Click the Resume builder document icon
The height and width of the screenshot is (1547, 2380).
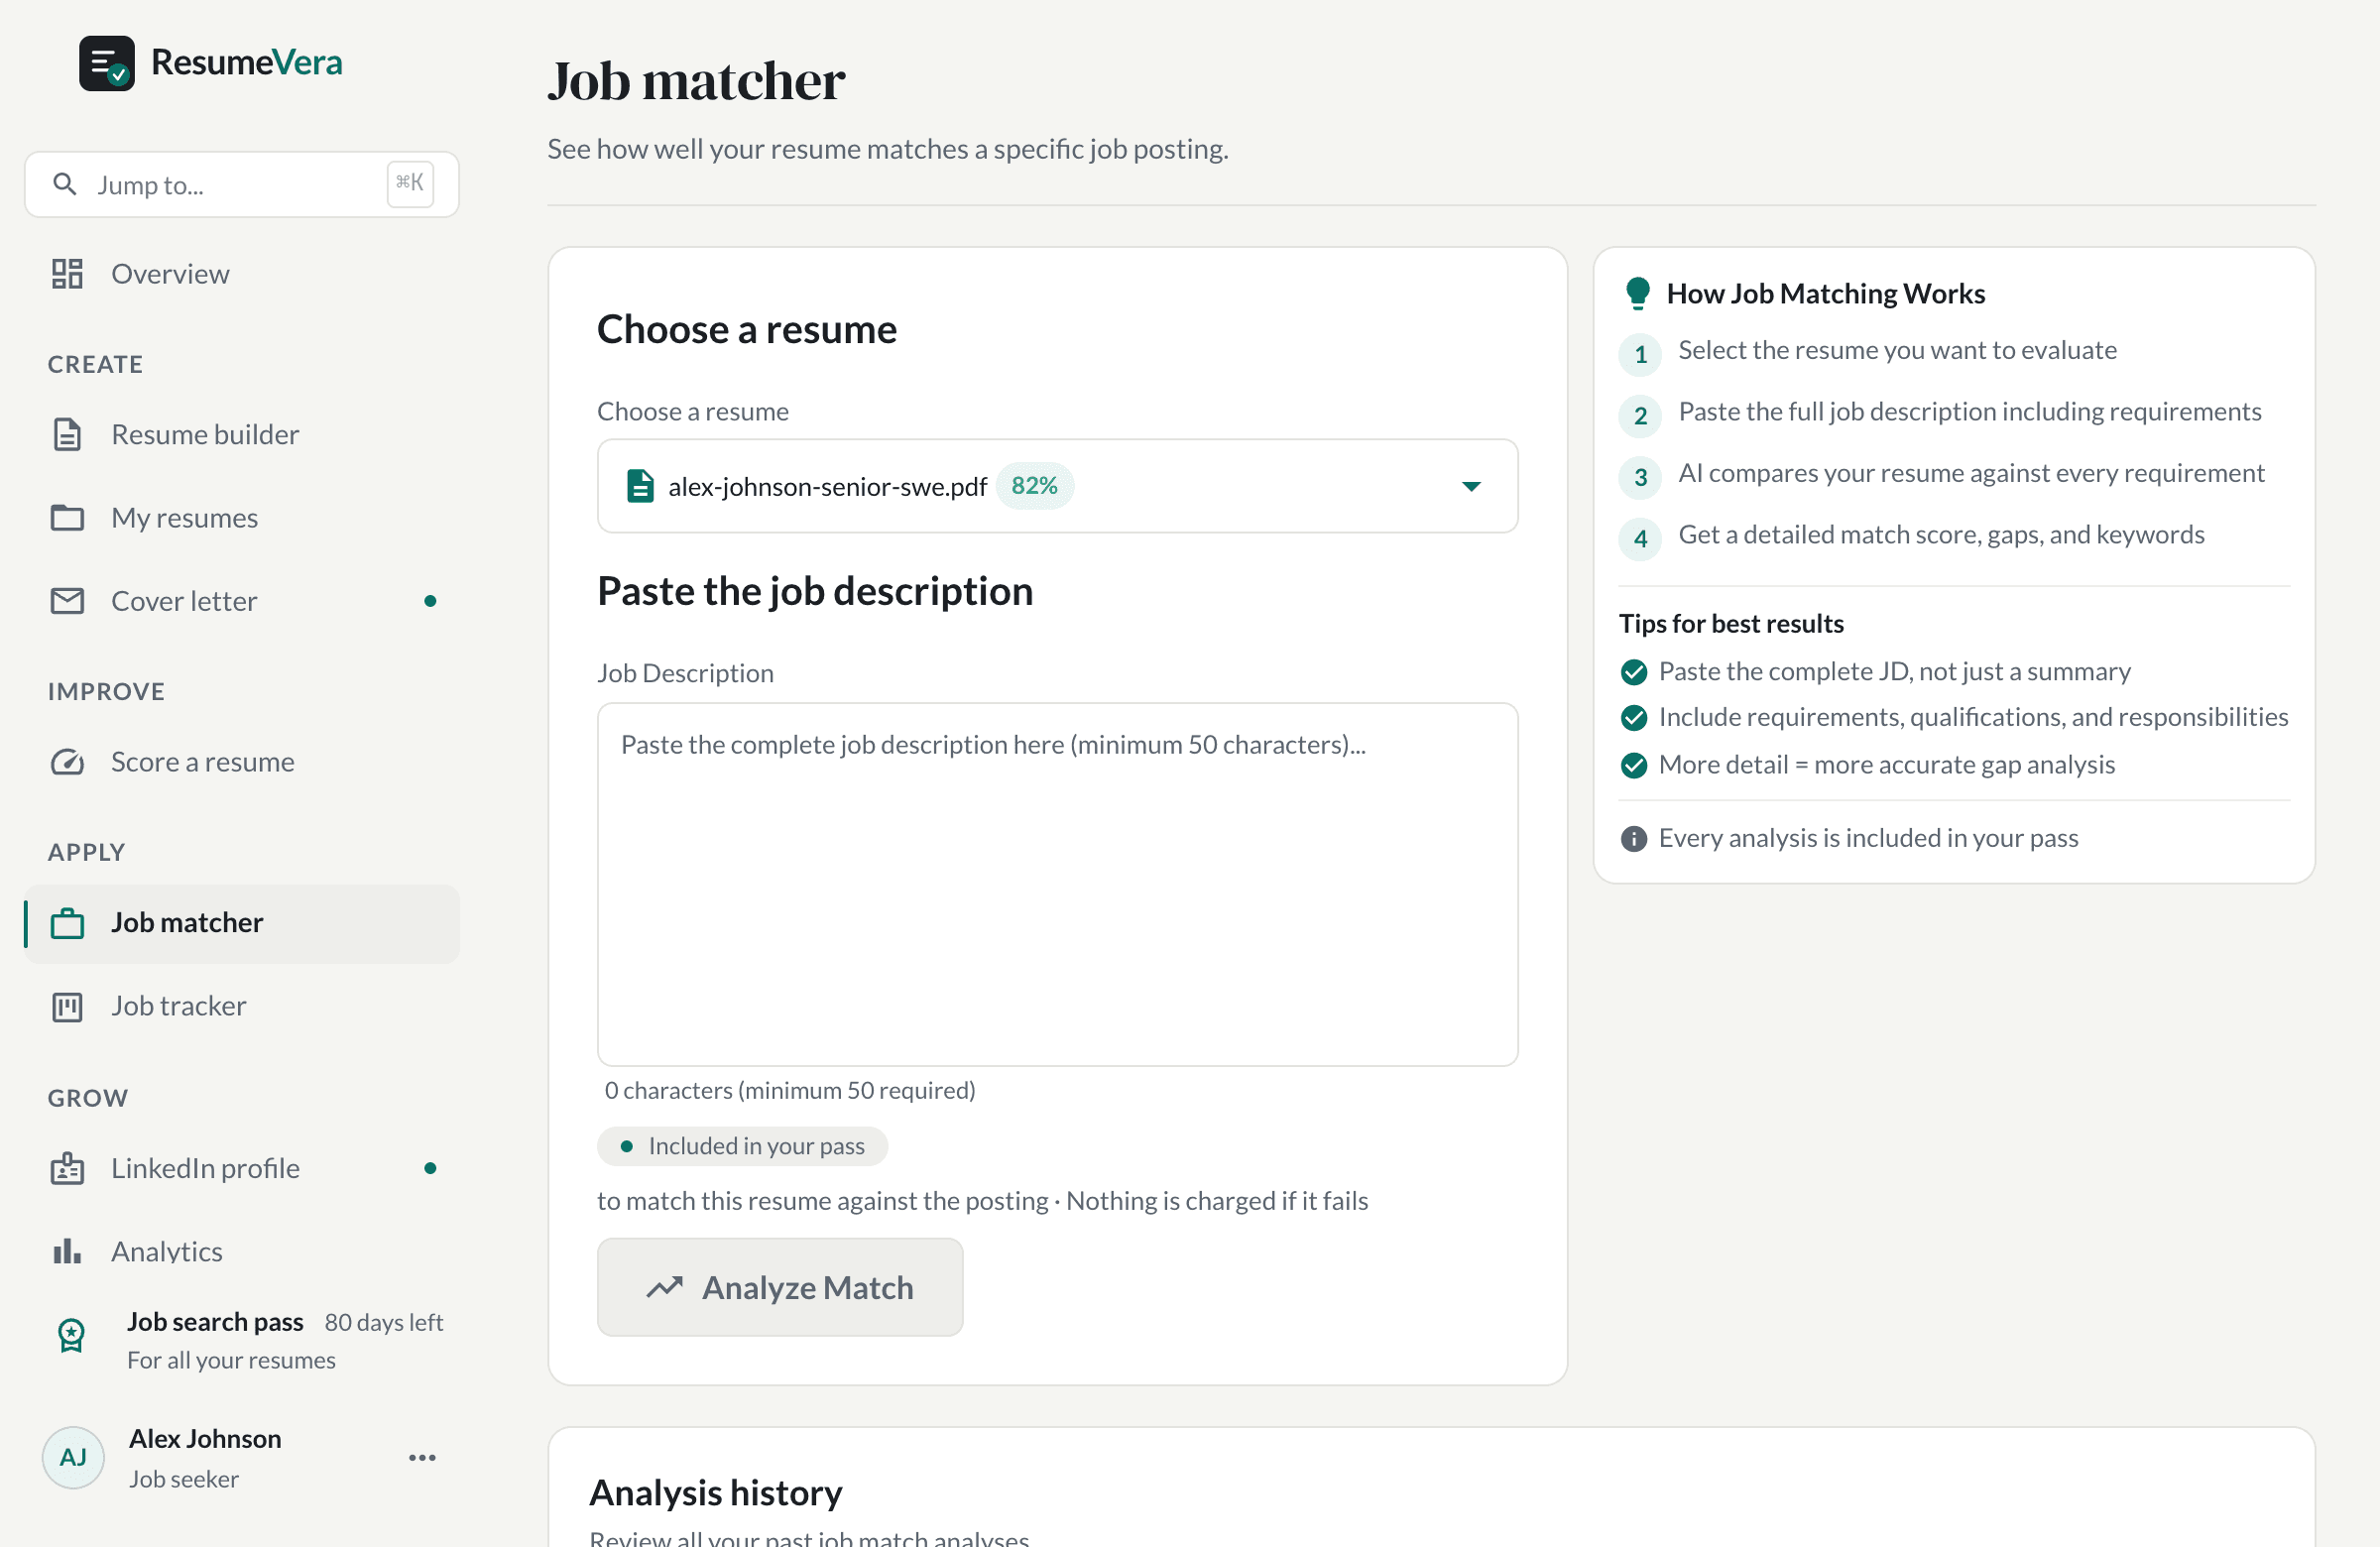tap(67, 434)
